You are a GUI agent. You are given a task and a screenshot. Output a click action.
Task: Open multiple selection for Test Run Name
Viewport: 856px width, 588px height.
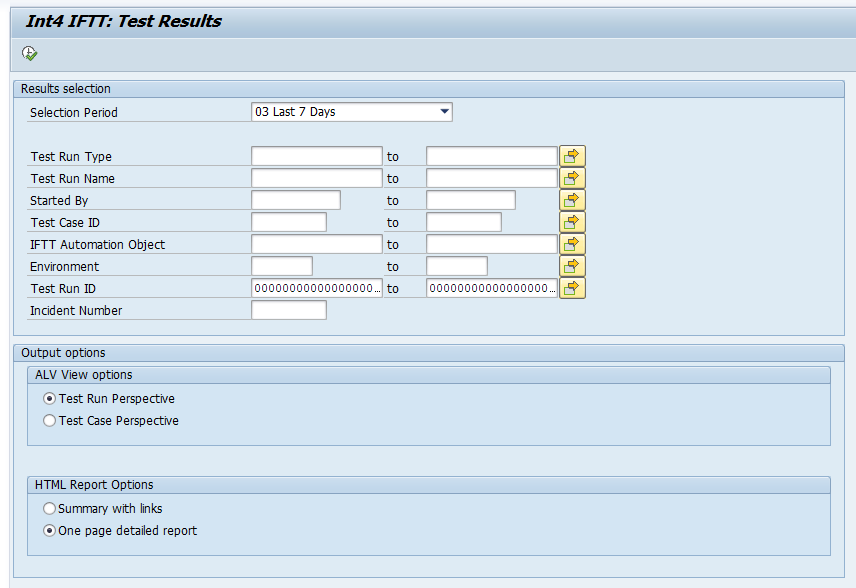coord(572,178)
